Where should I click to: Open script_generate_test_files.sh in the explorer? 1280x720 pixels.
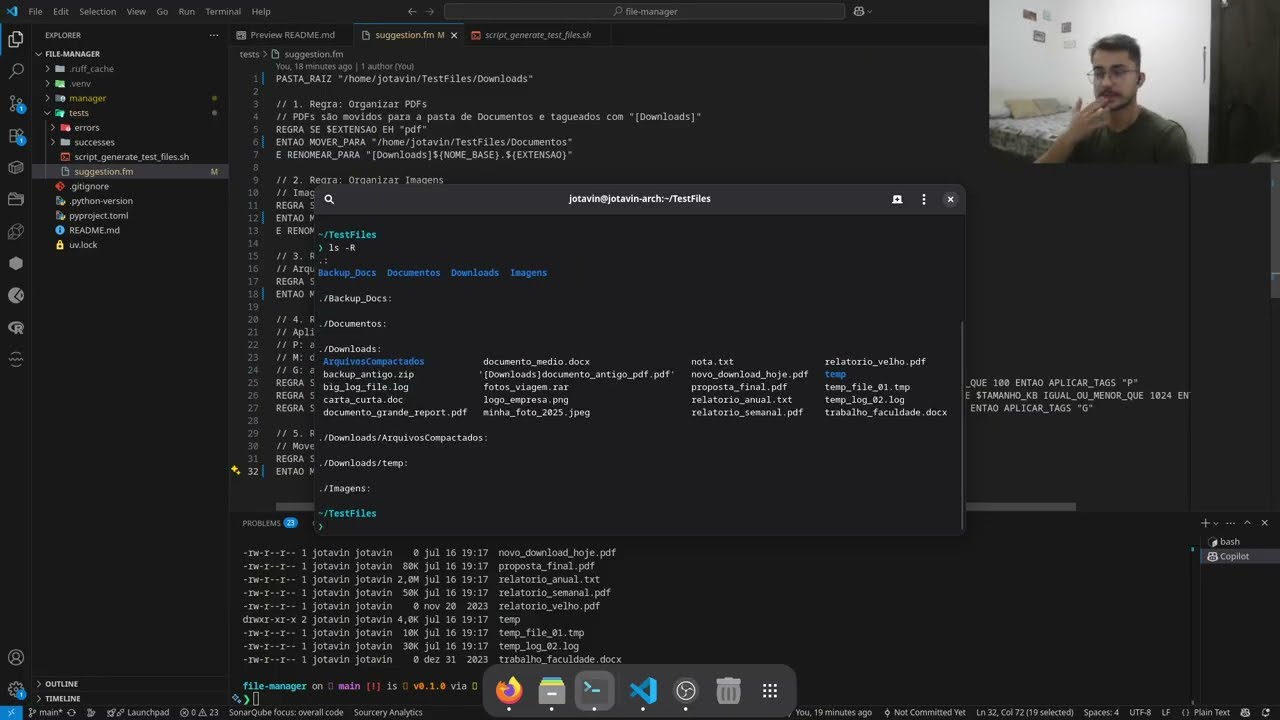[131, 157]
